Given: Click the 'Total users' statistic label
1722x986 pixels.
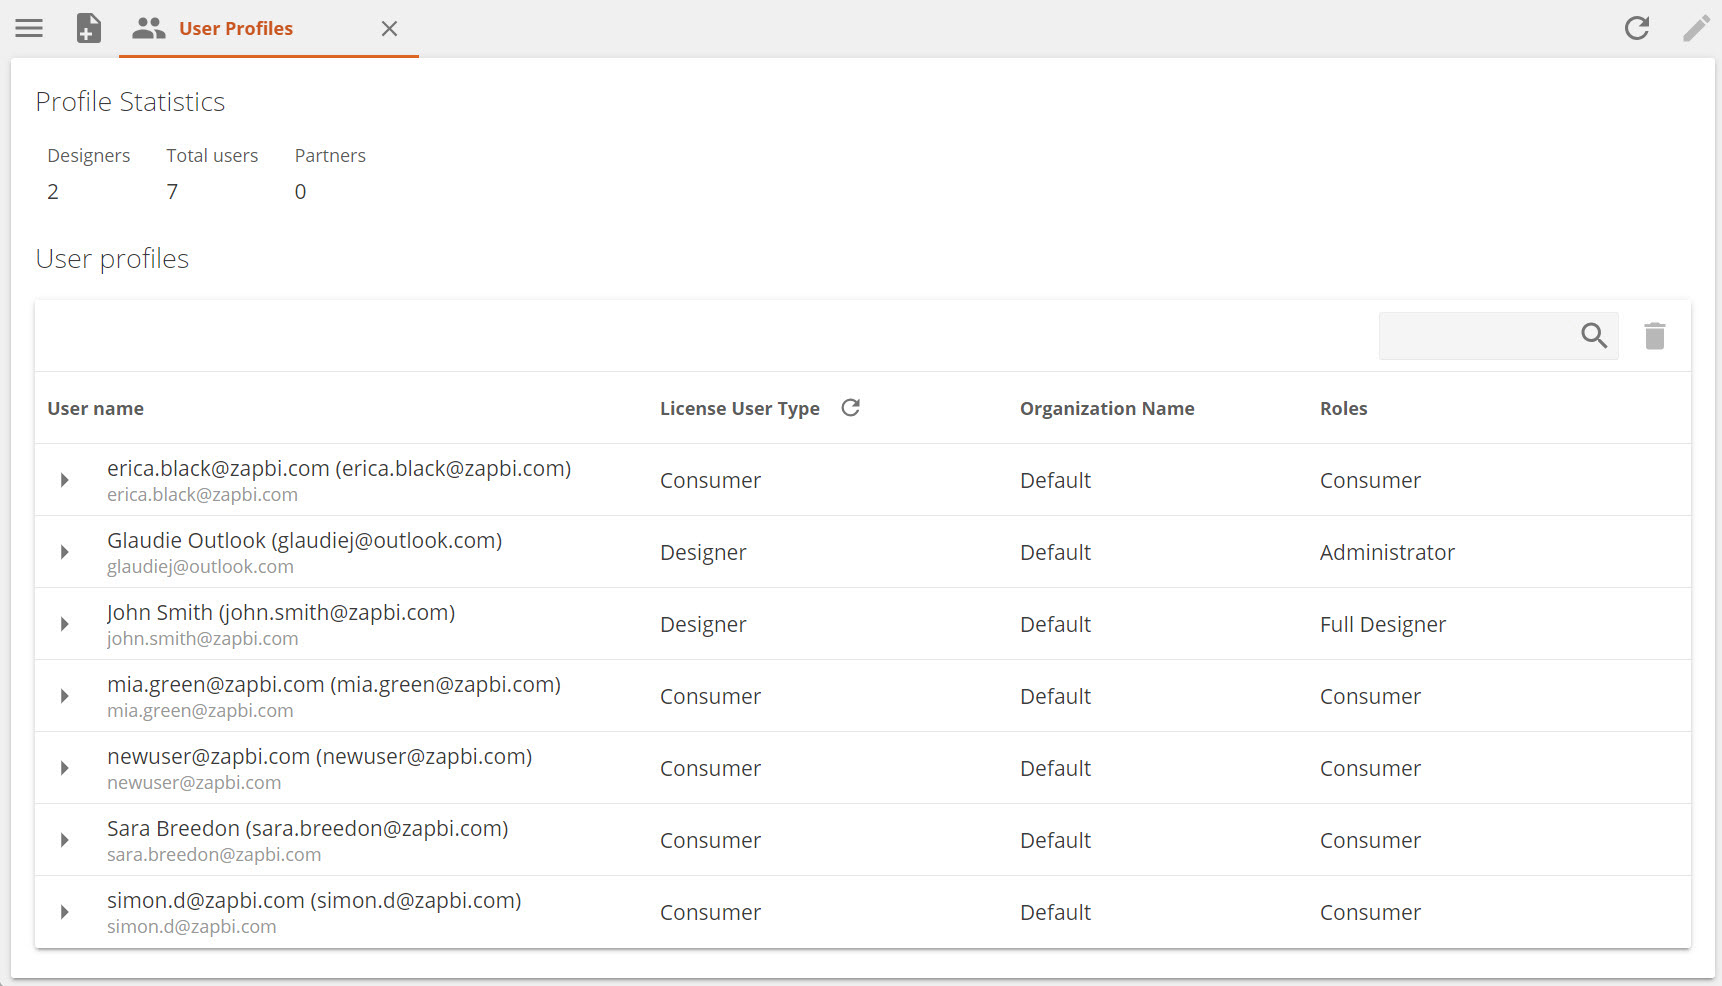Looking at the screenshot, I should pos(212,155).
